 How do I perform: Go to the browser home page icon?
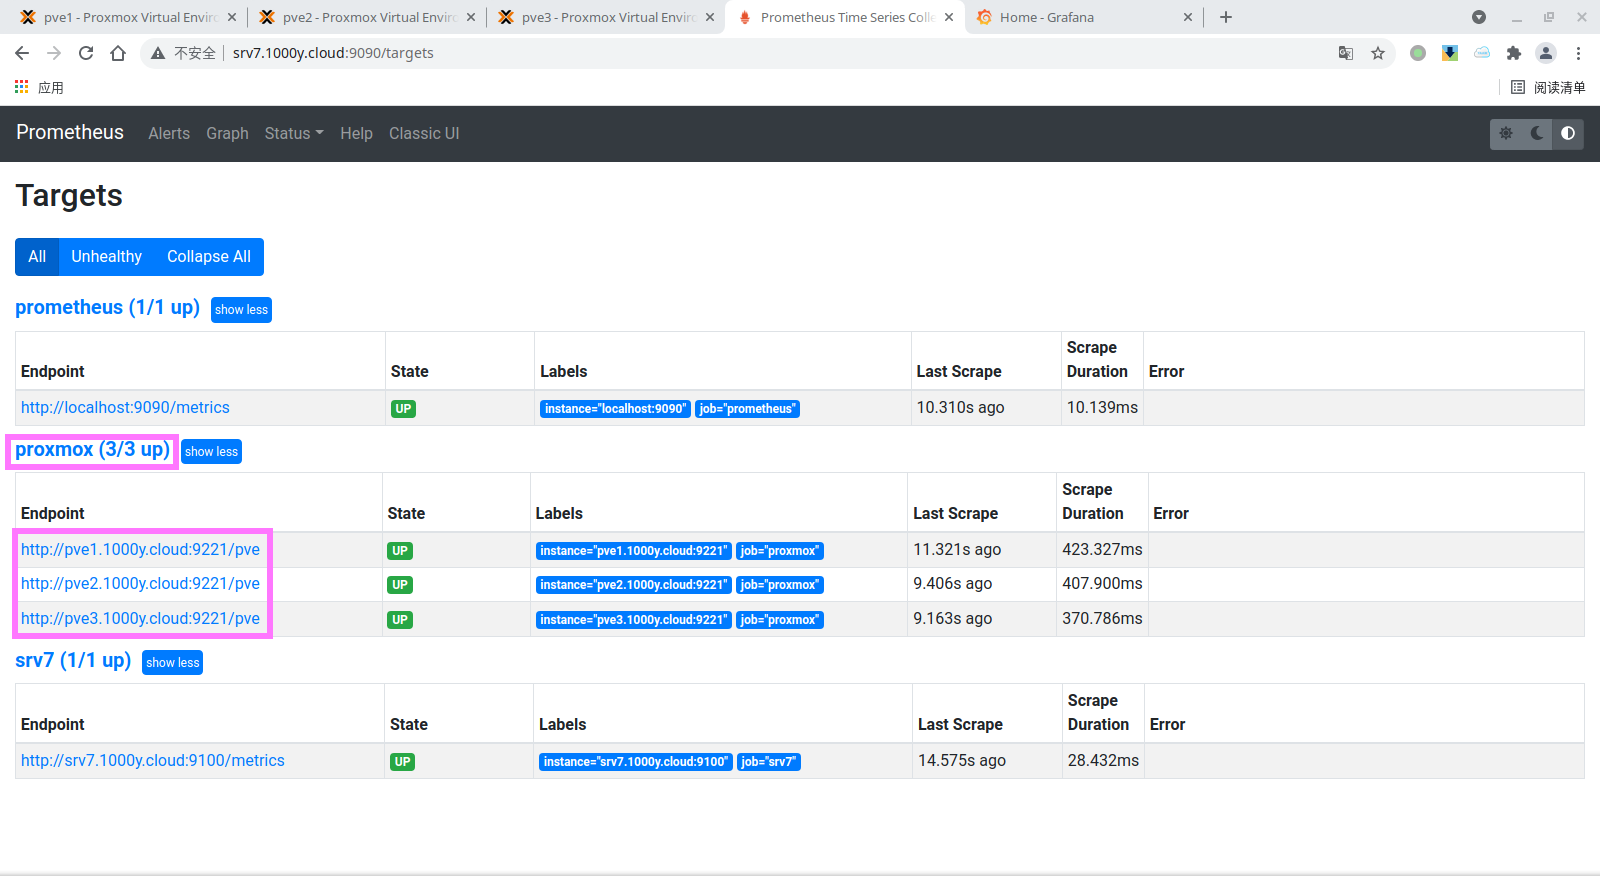118,53
